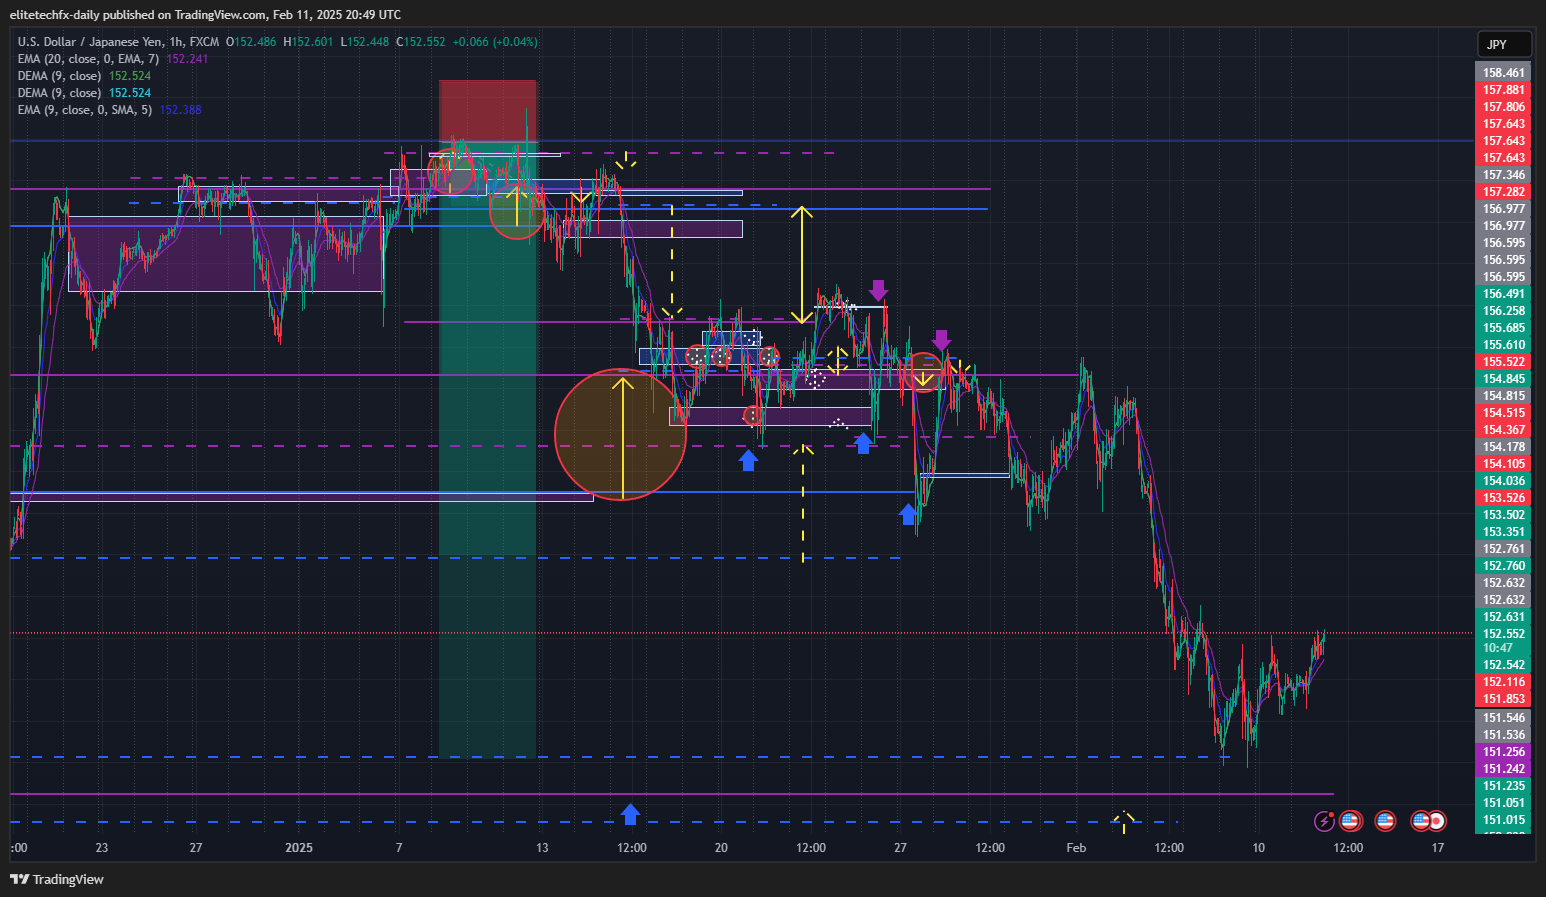The image size is (1546, 897).
Task: Click the '13' date on time axis
Action: coord(542,848)
